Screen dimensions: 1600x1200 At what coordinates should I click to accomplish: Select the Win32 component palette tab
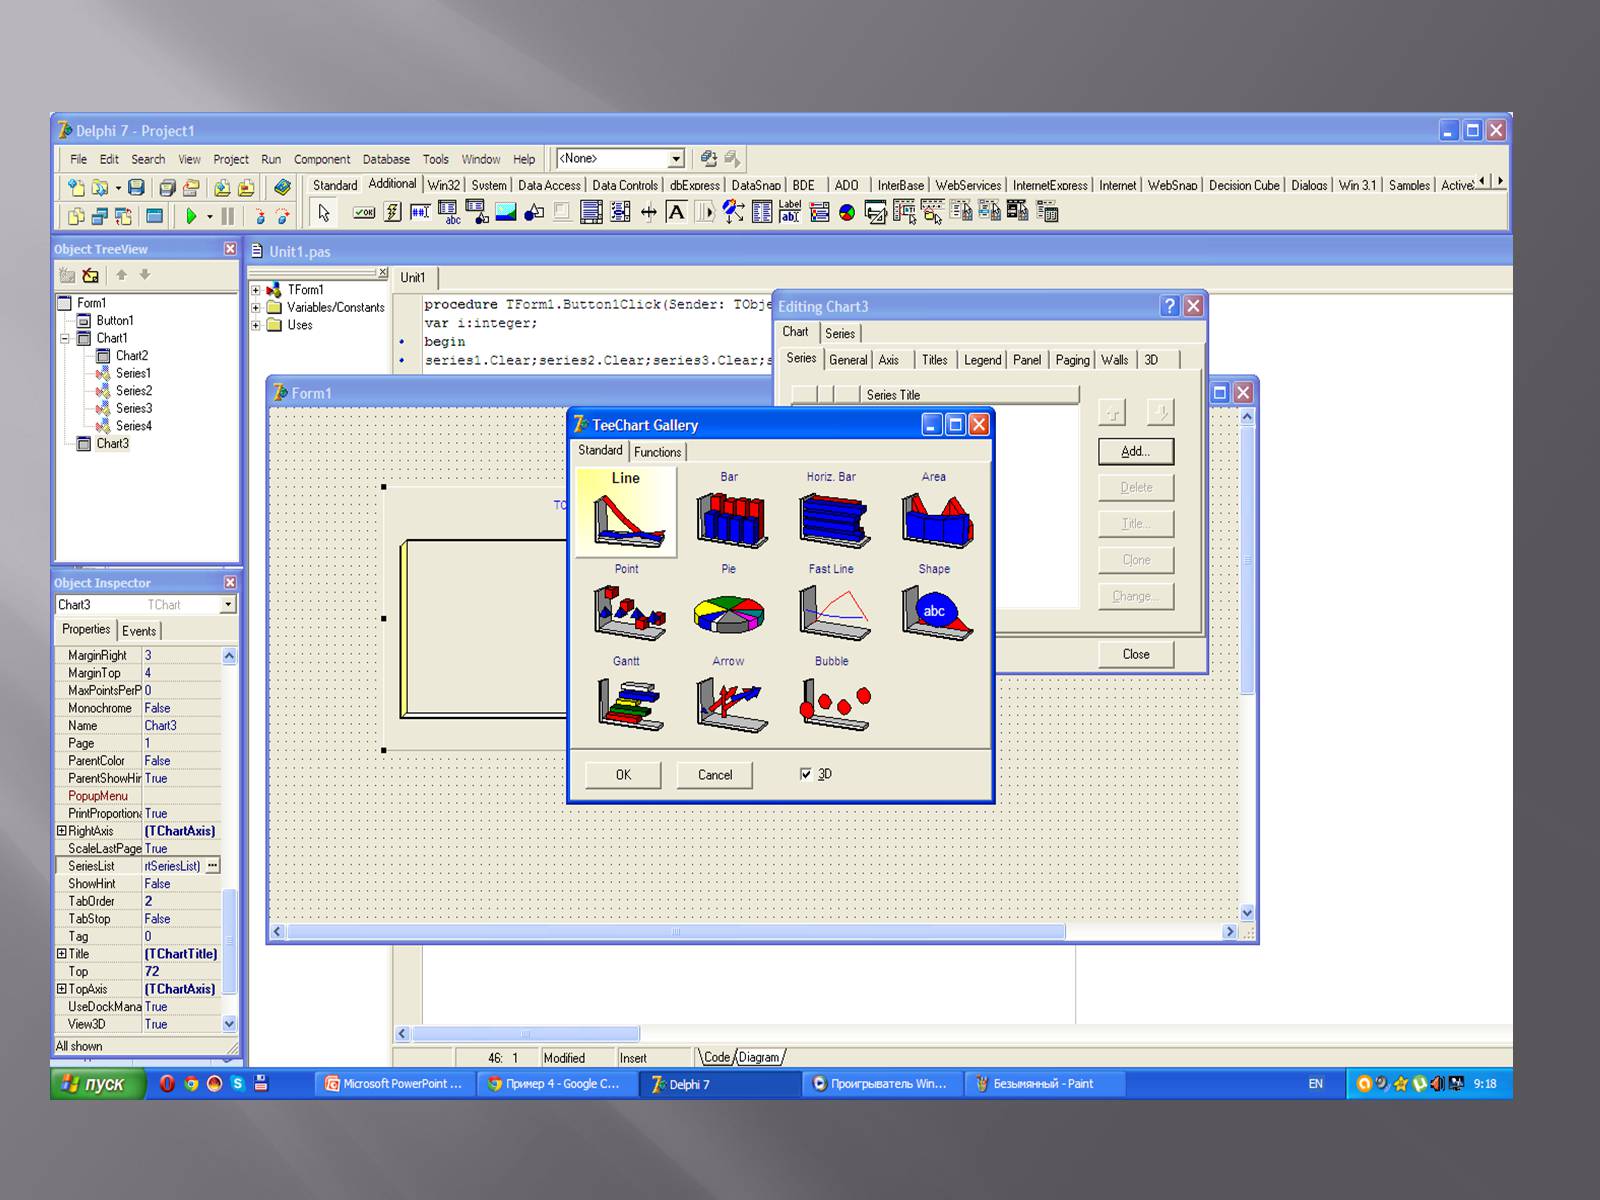pyautogui.click(x=444, y=185)
